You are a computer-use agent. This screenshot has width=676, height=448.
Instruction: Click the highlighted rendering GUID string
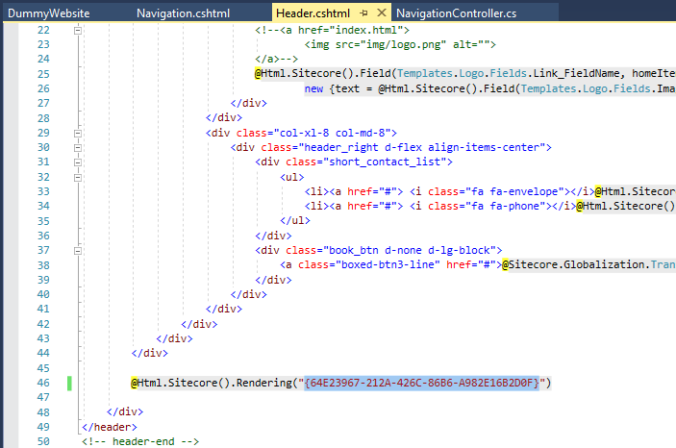(x=422, y=382)
